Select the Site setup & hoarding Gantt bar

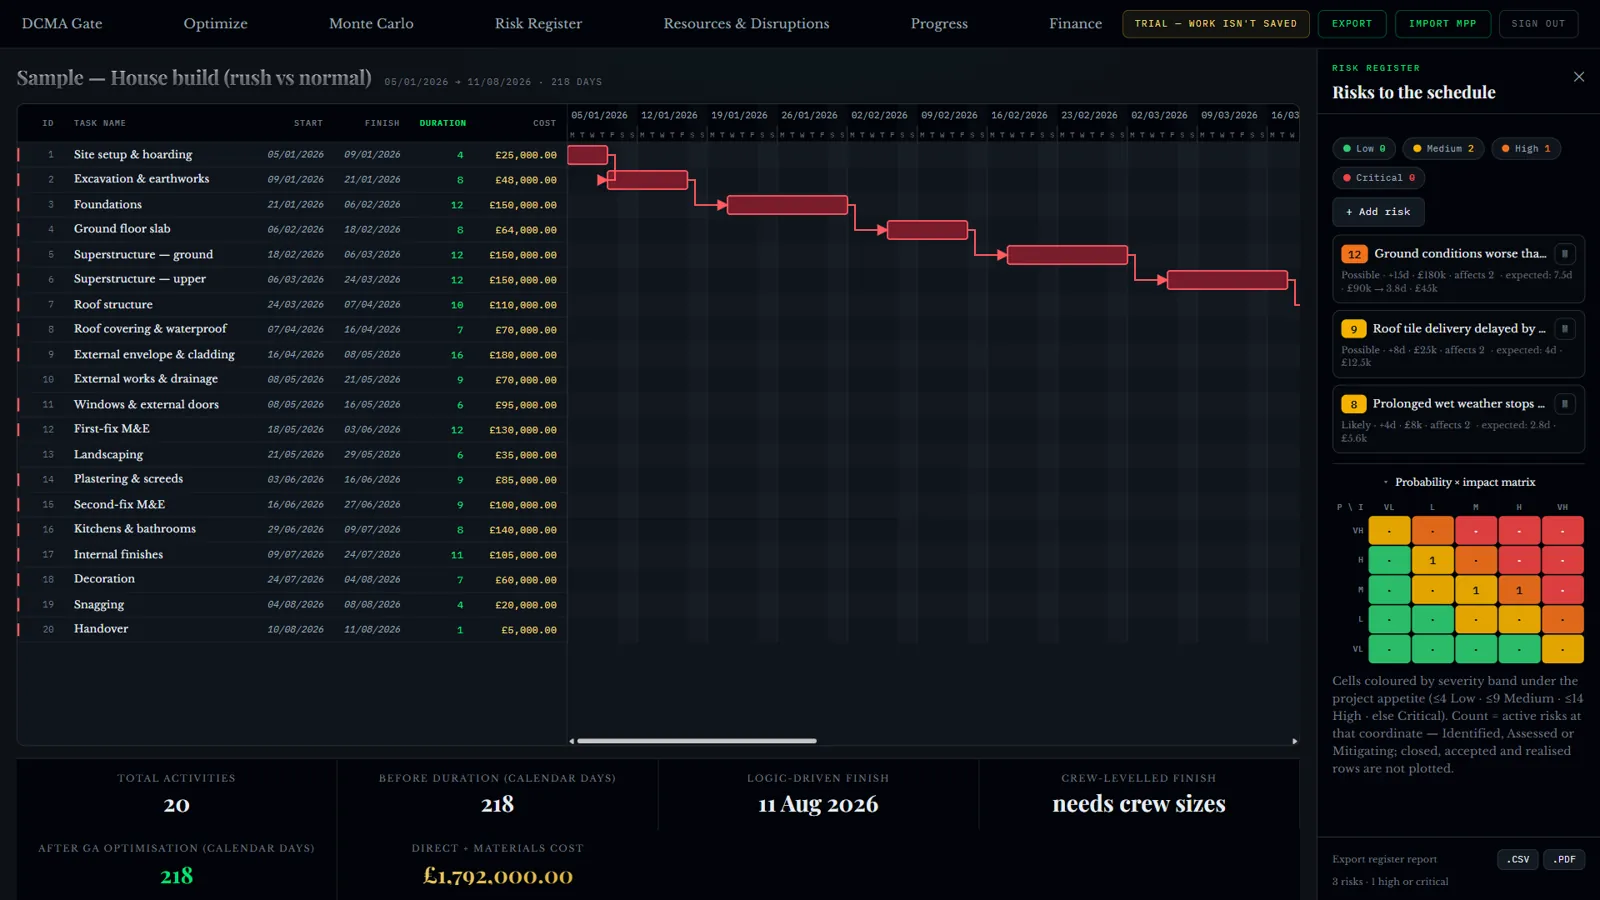(x=588, y=155)
